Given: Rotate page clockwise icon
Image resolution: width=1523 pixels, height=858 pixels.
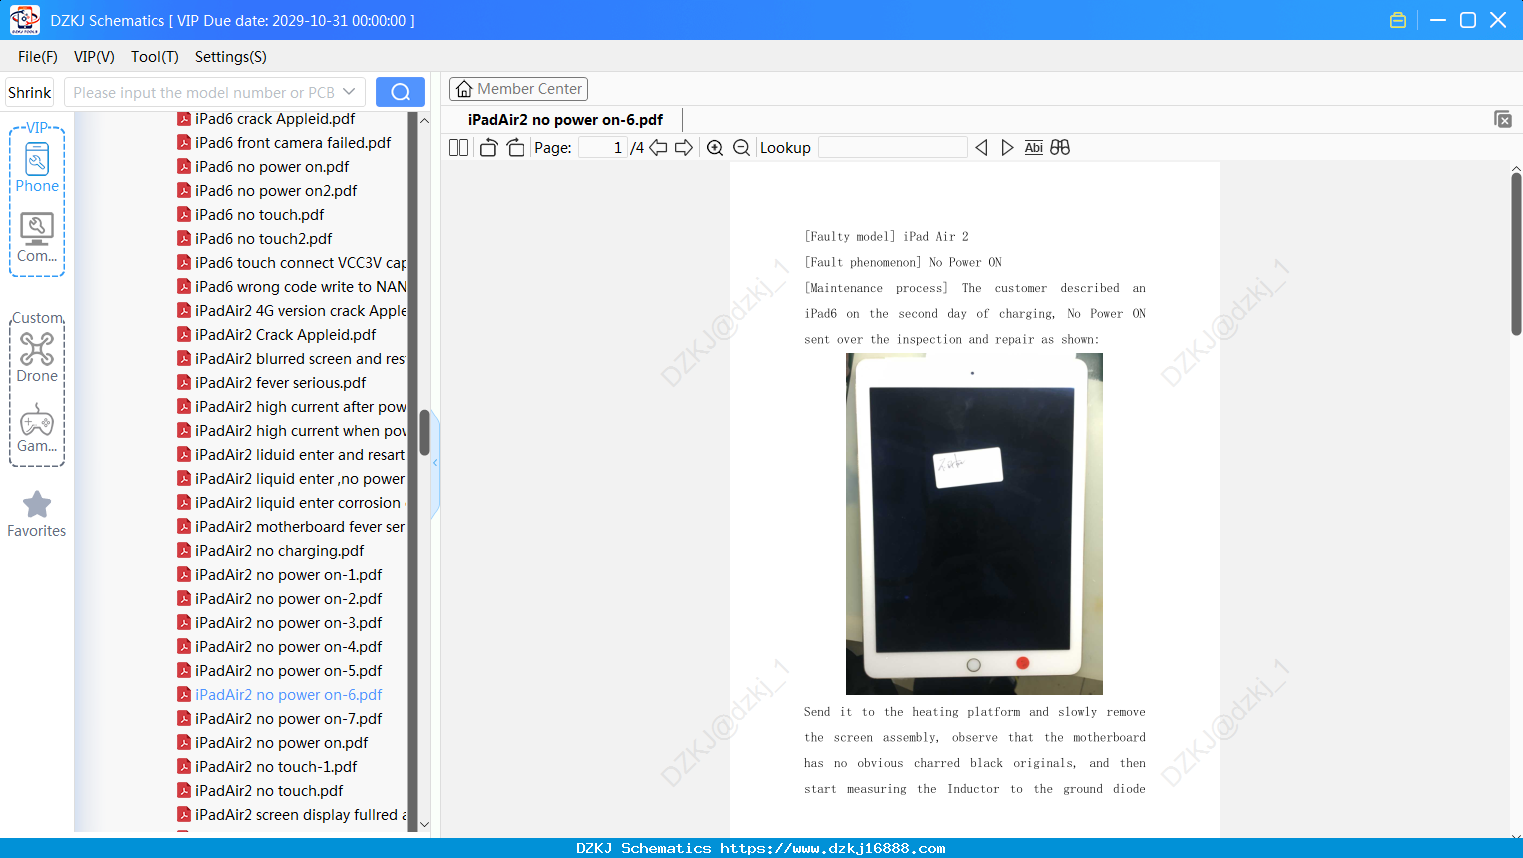Looking at the screenshot, I should click(x=515, y=147).
